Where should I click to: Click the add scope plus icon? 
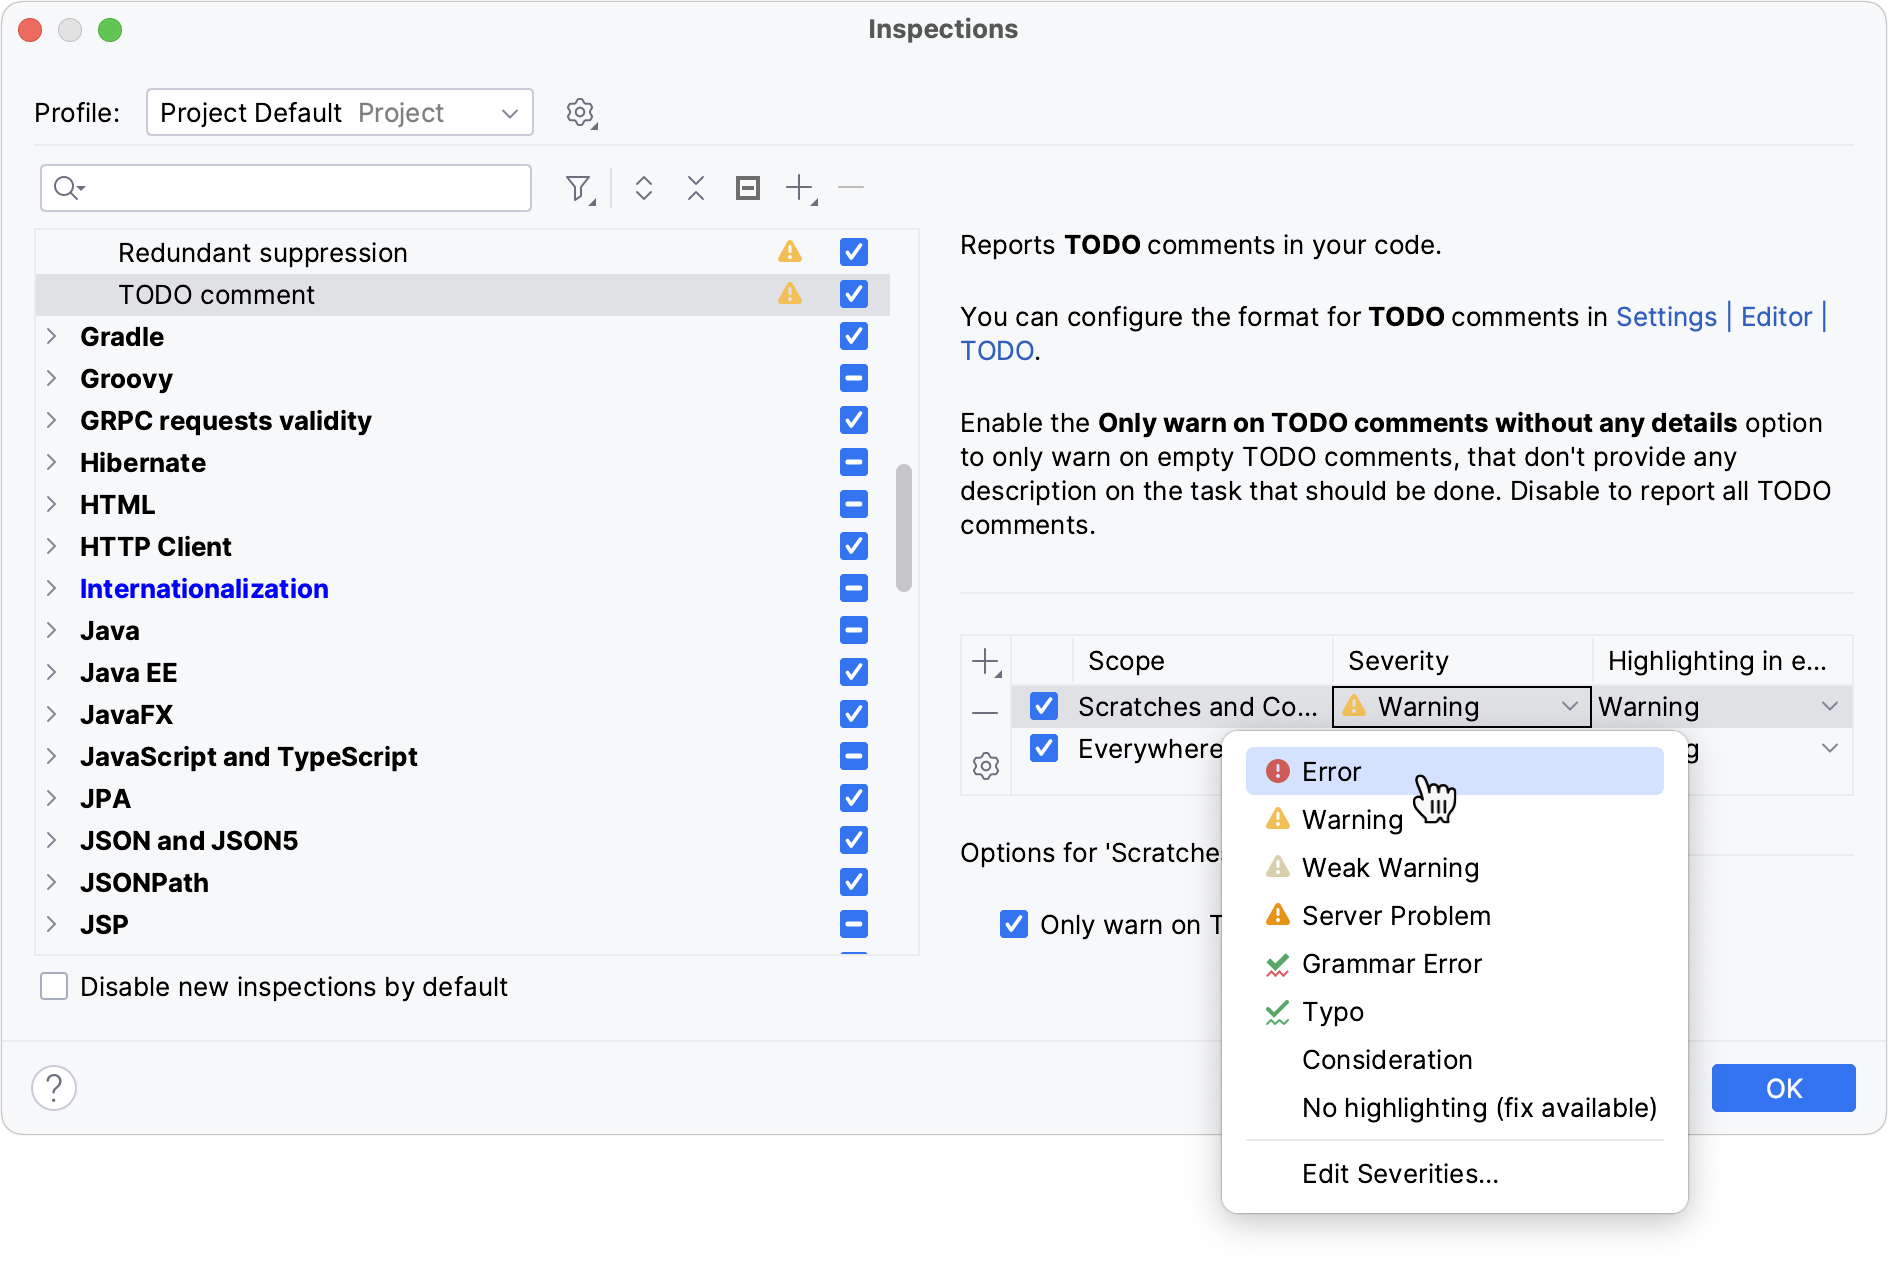[986, 661]
